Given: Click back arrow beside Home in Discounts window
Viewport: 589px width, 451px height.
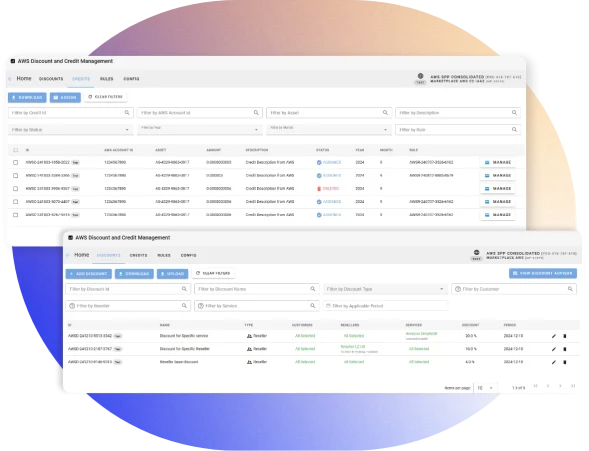Looking at the screenshot, I should coord(68,255).
